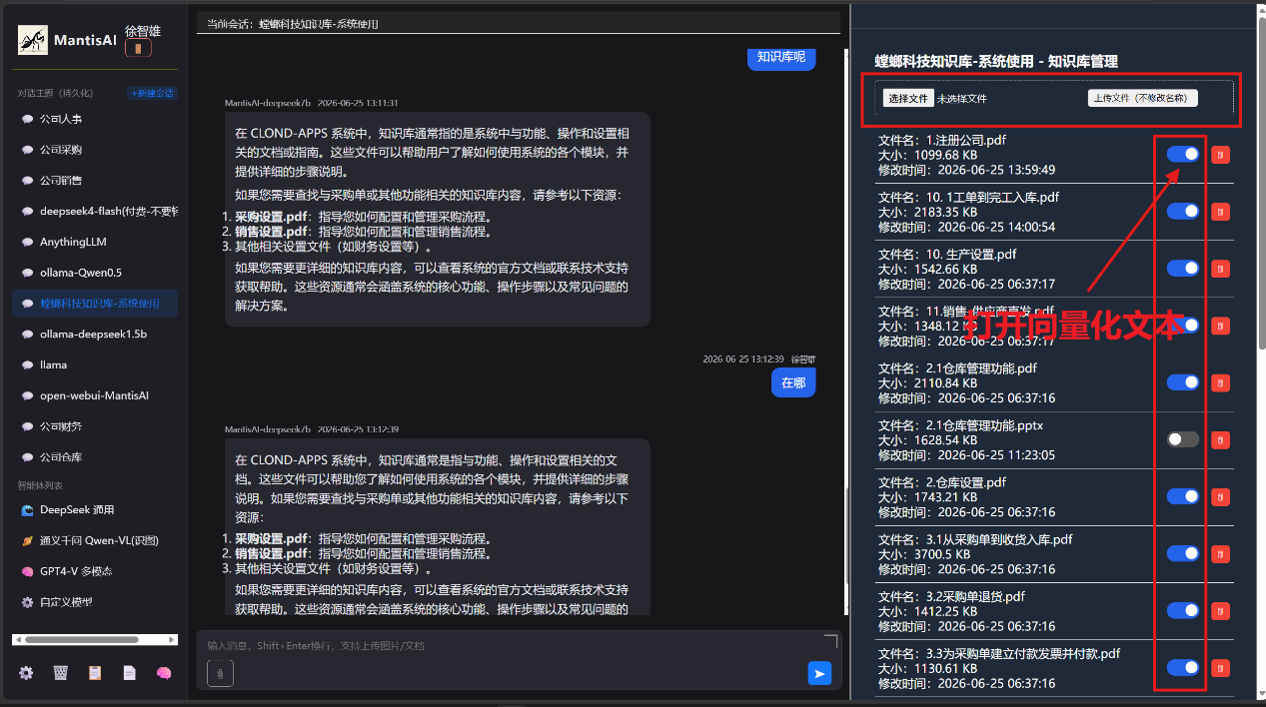
Task: Open the 公司采购 conversation
Action: tap(95, 150)
